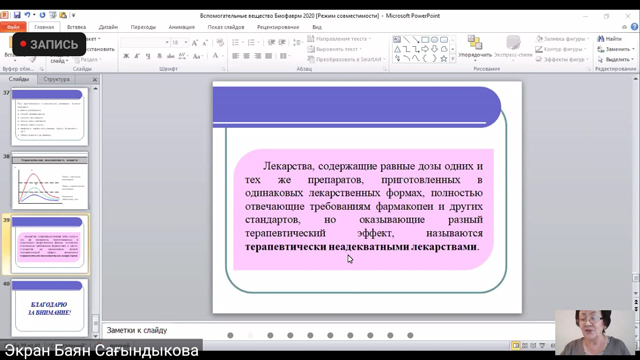Select slide 38 thumbnail with the graph

coord(49,180)
